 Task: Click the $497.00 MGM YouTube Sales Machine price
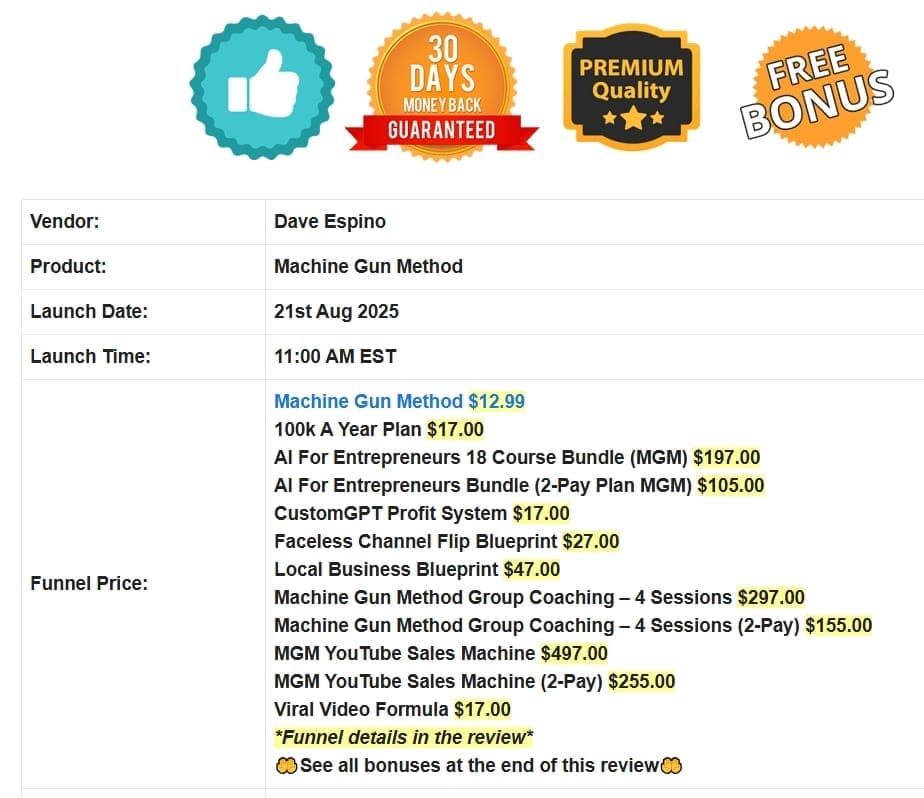(574, 653)
